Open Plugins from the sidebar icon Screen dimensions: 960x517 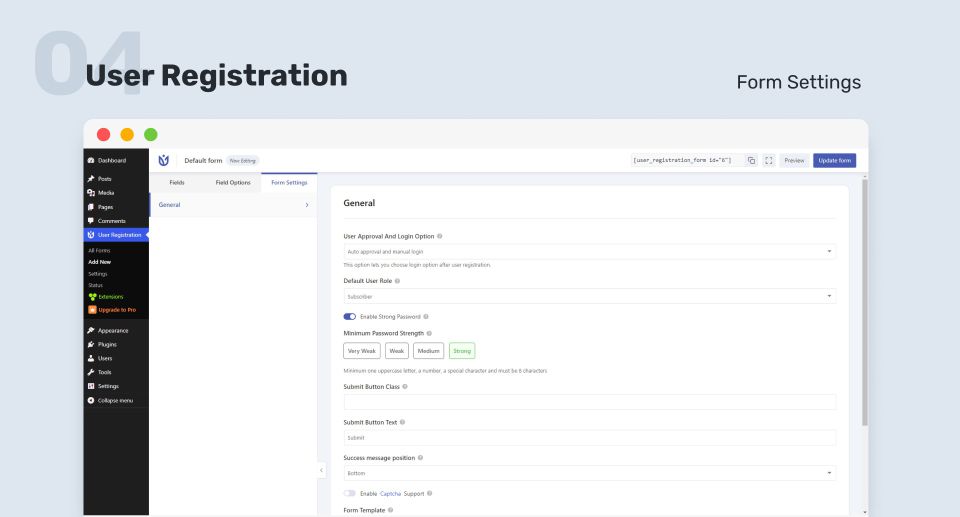[x=91, y=344]
